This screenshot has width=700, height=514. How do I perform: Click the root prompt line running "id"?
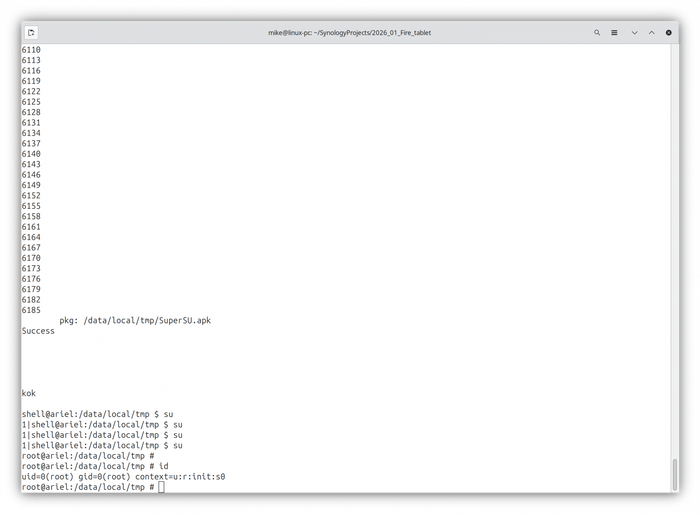pos(93,466)
